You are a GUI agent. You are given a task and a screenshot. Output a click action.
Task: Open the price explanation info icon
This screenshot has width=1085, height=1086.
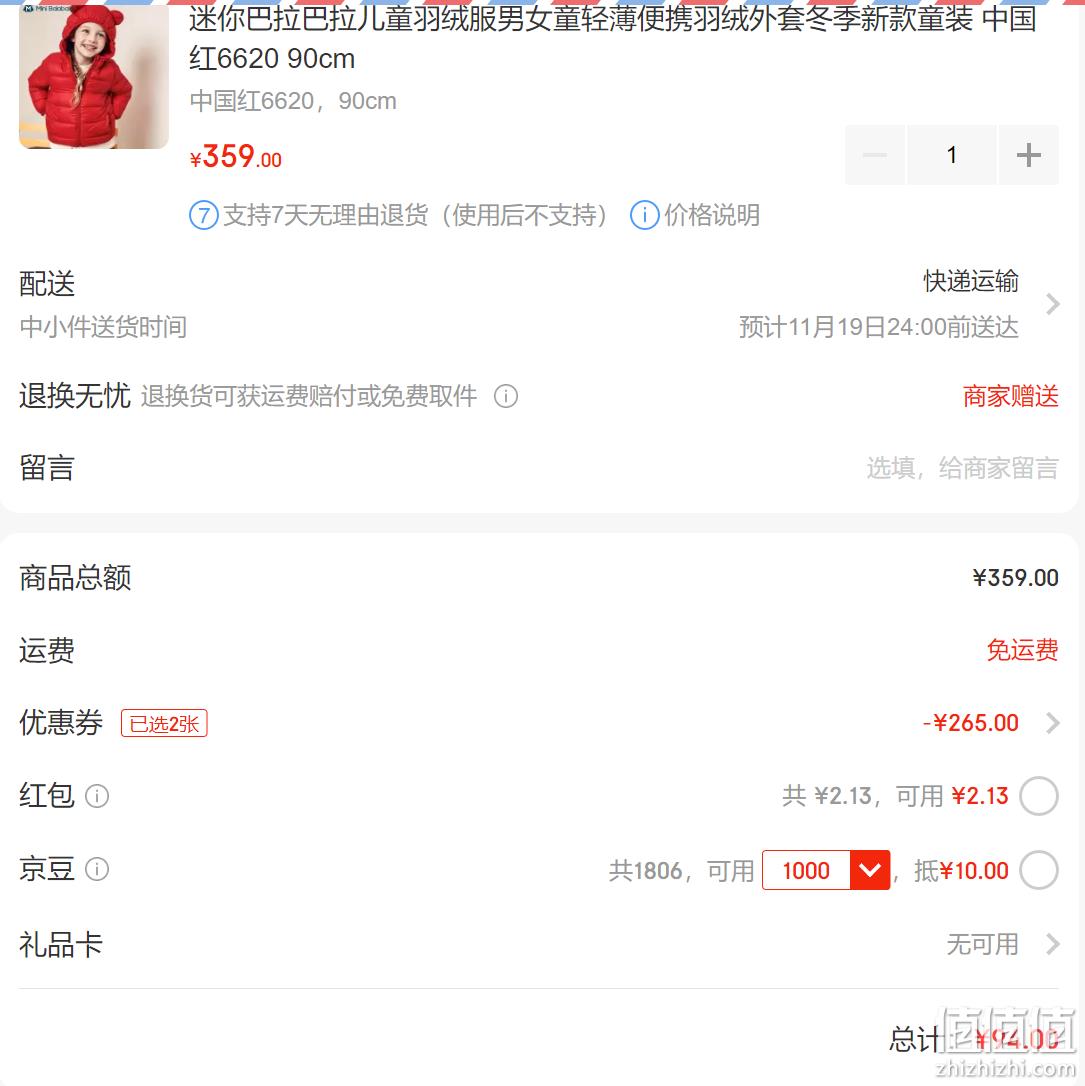click(x=644, y=215)
